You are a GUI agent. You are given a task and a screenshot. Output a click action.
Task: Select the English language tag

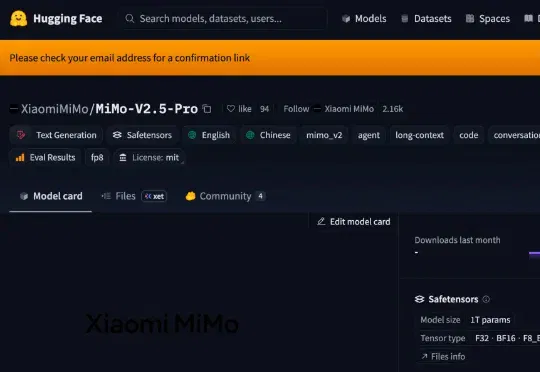tap(209, 135)
